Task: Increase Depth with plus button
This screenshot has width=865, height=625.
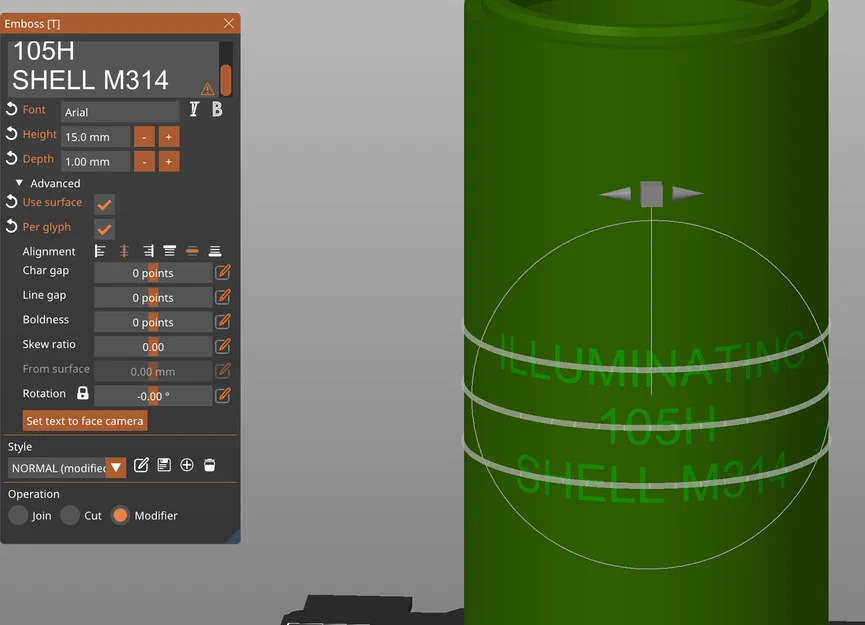Action: (x=169, y=162)
